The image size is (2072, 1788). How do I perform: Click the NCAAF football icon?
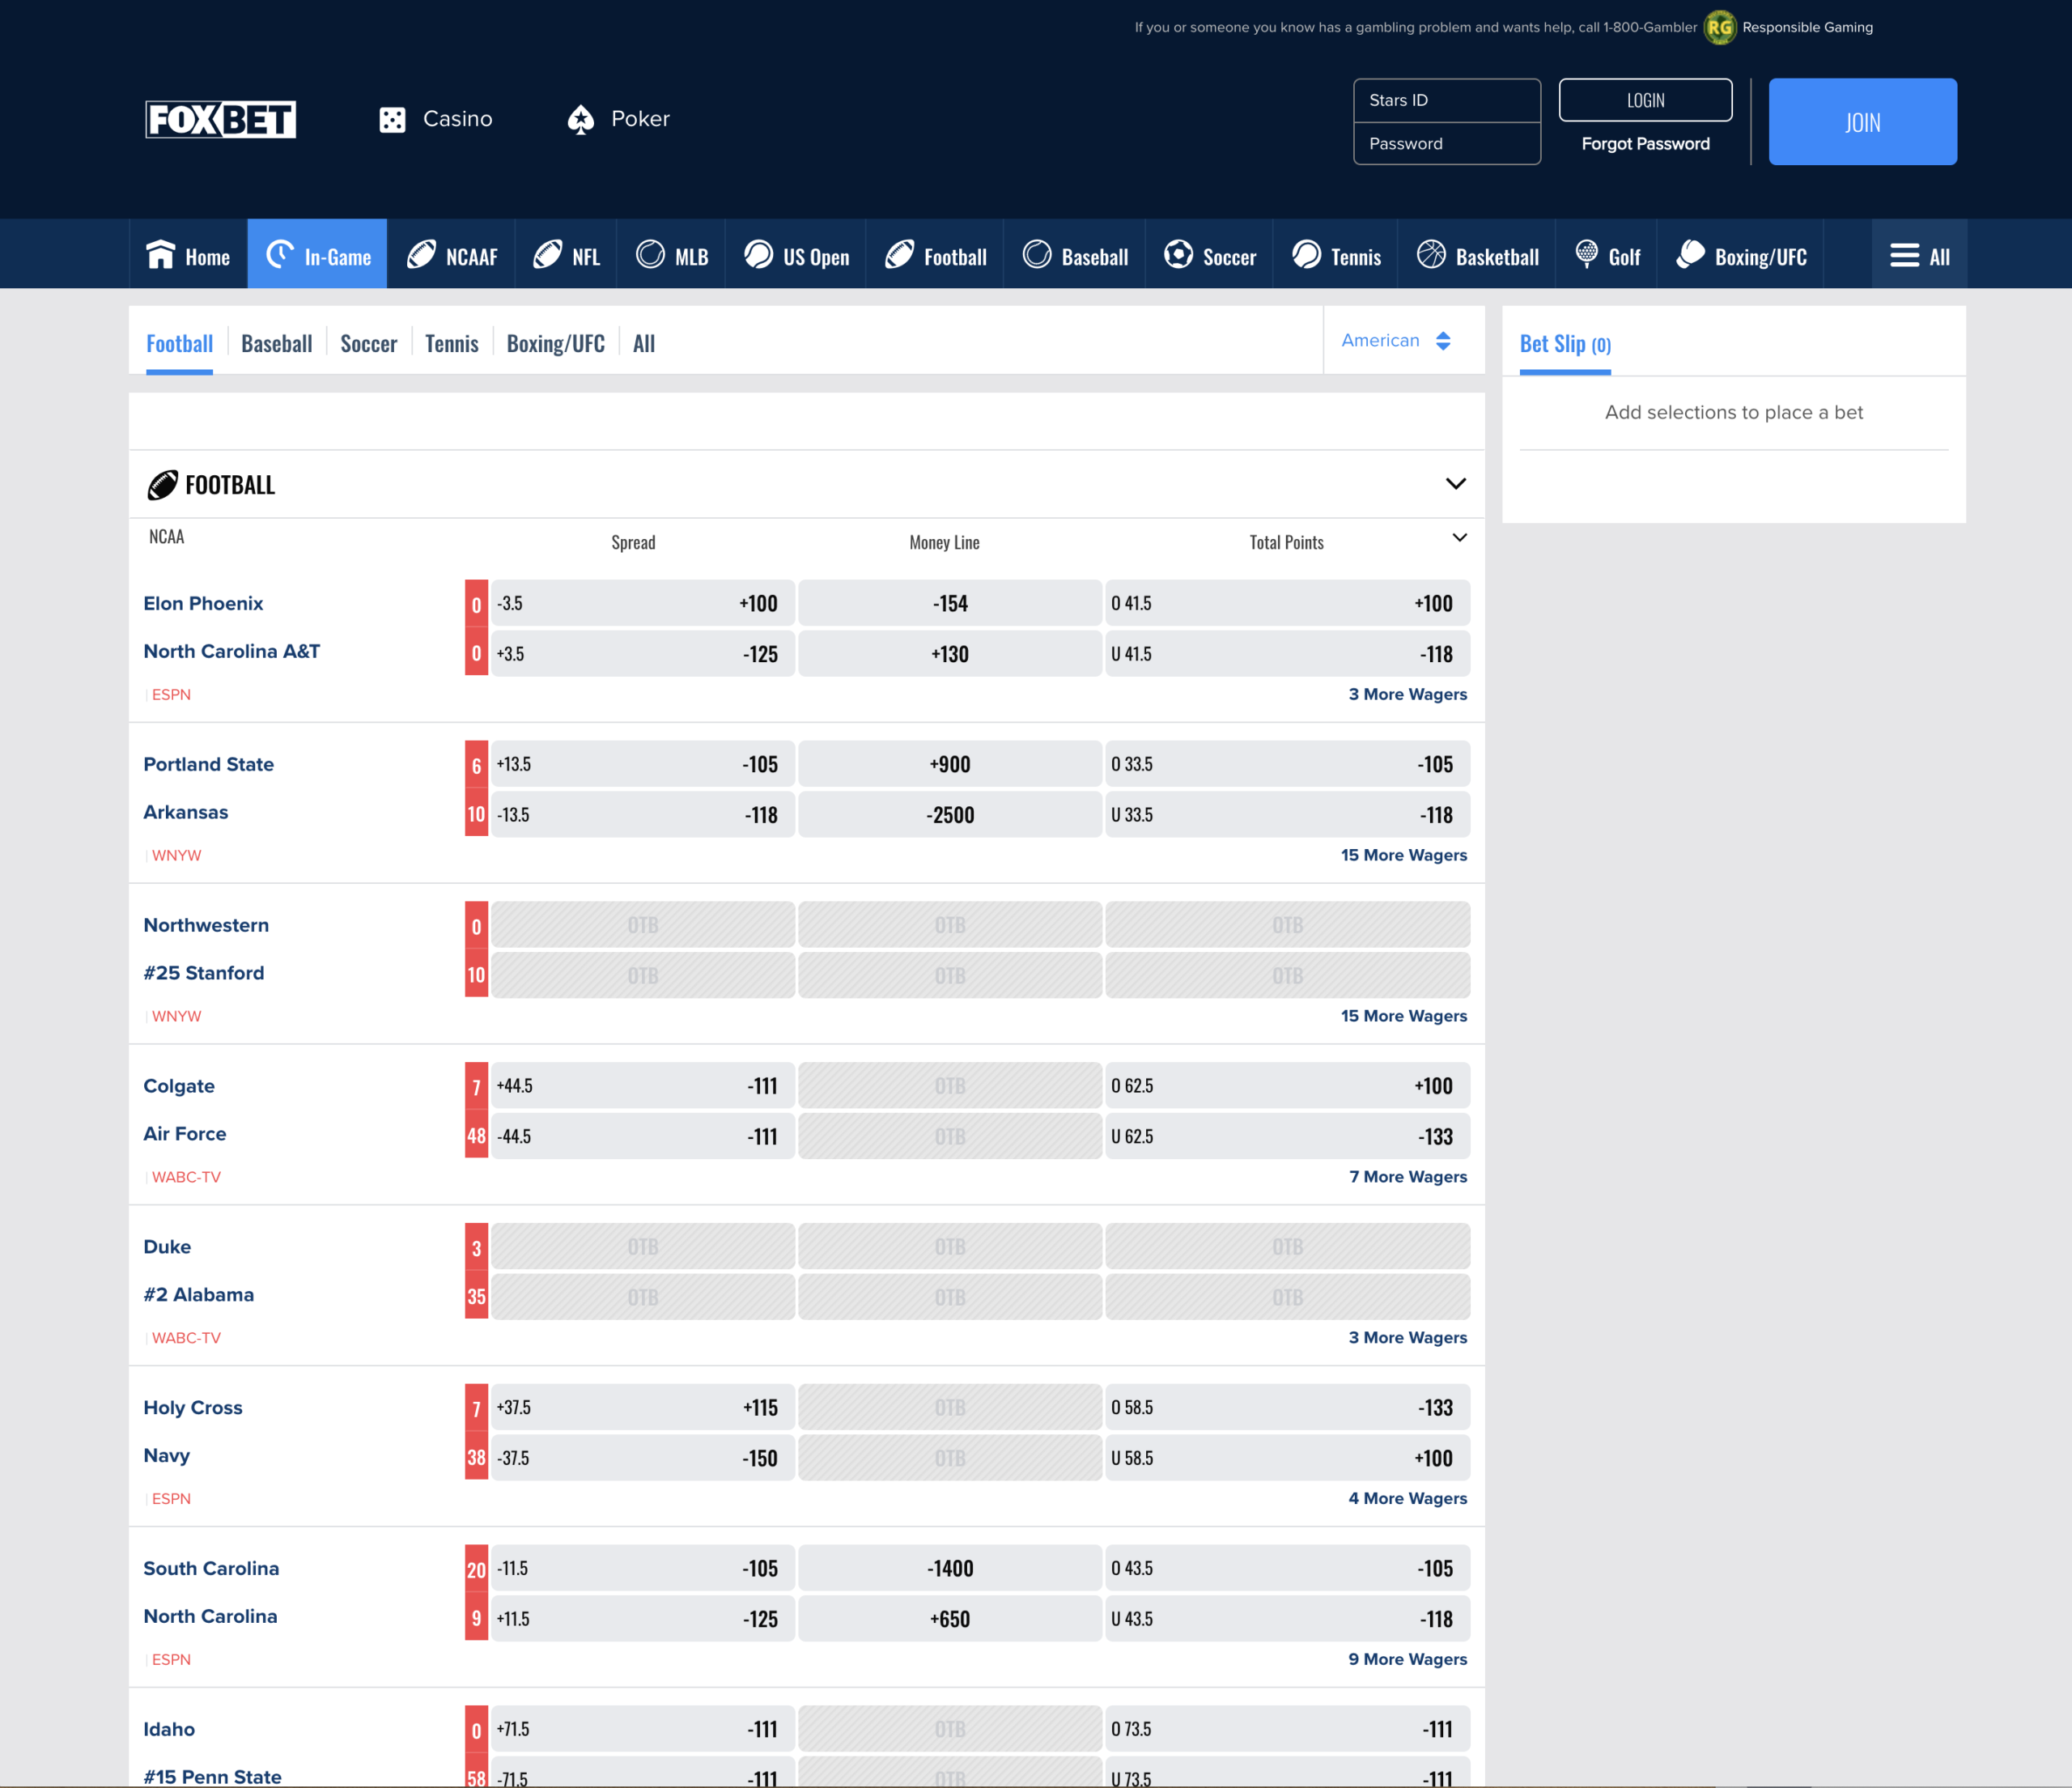coord(421,255)
